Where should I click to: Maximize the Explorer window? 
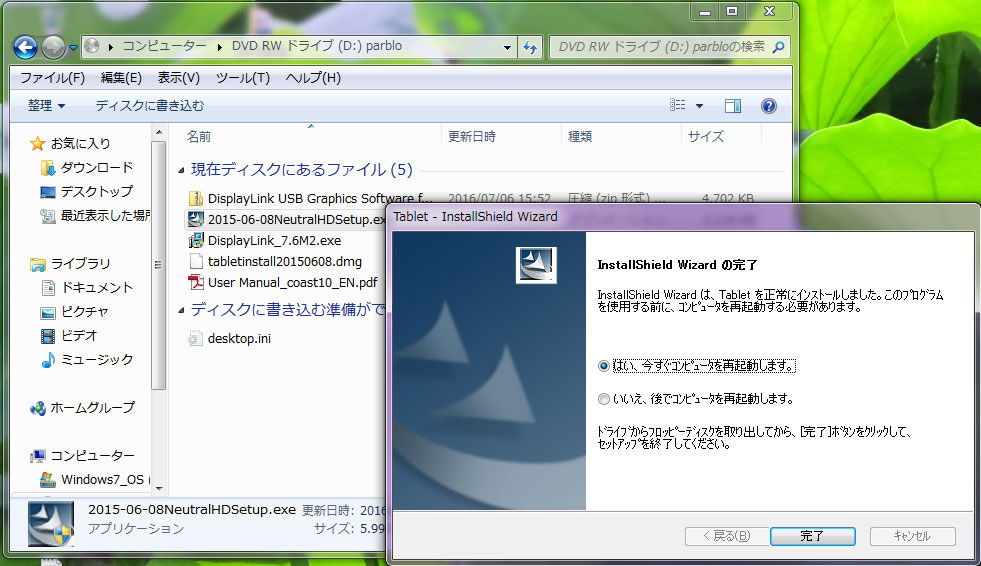[x=732, y=11]
